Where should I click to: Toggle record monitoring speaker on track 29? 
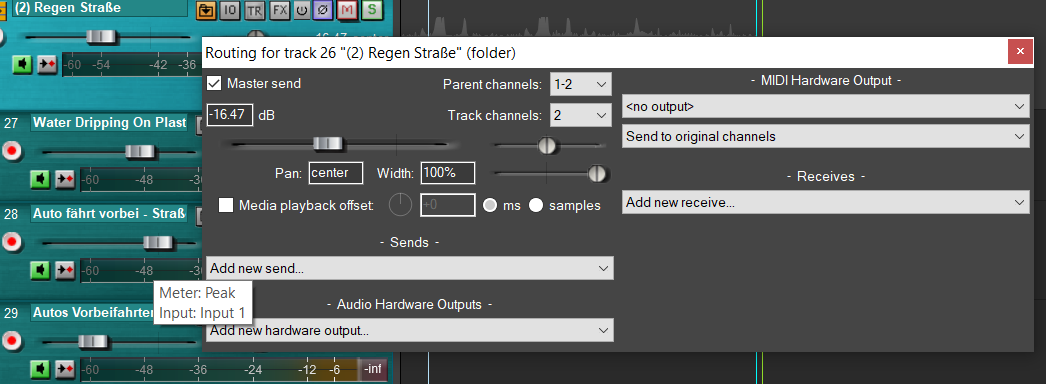tap(41, 367)
